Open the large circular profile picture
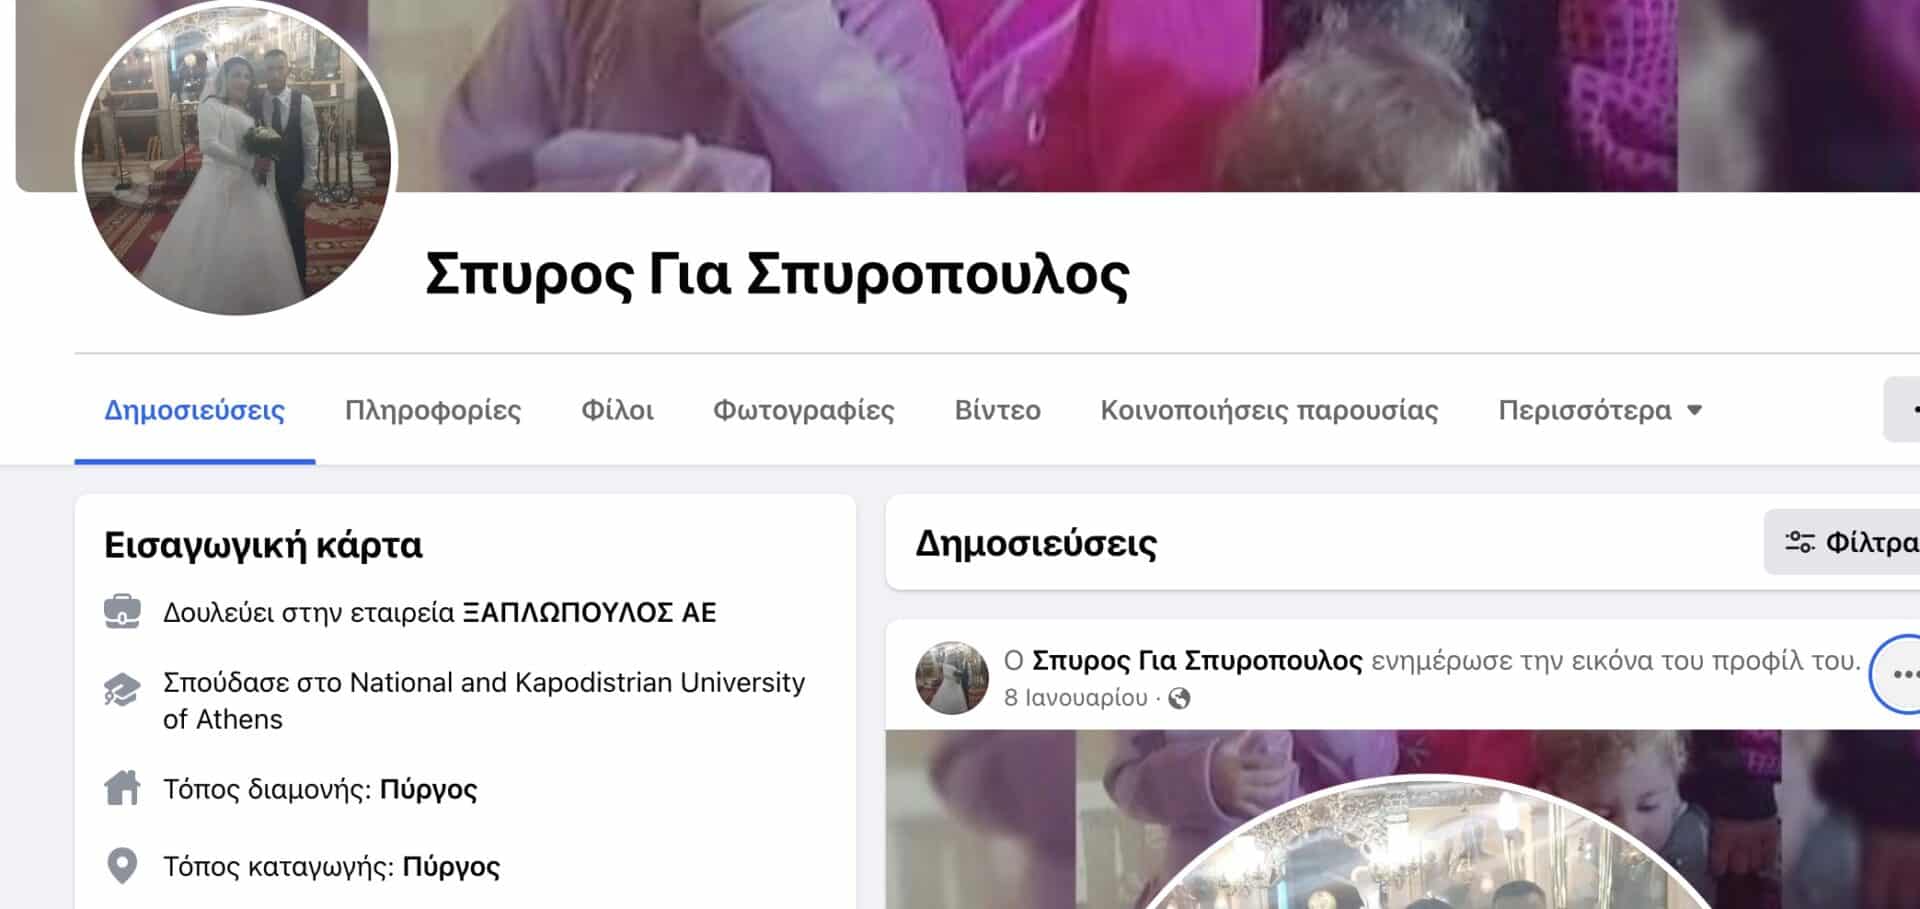The image size is (1920, 909). point(237,160)
